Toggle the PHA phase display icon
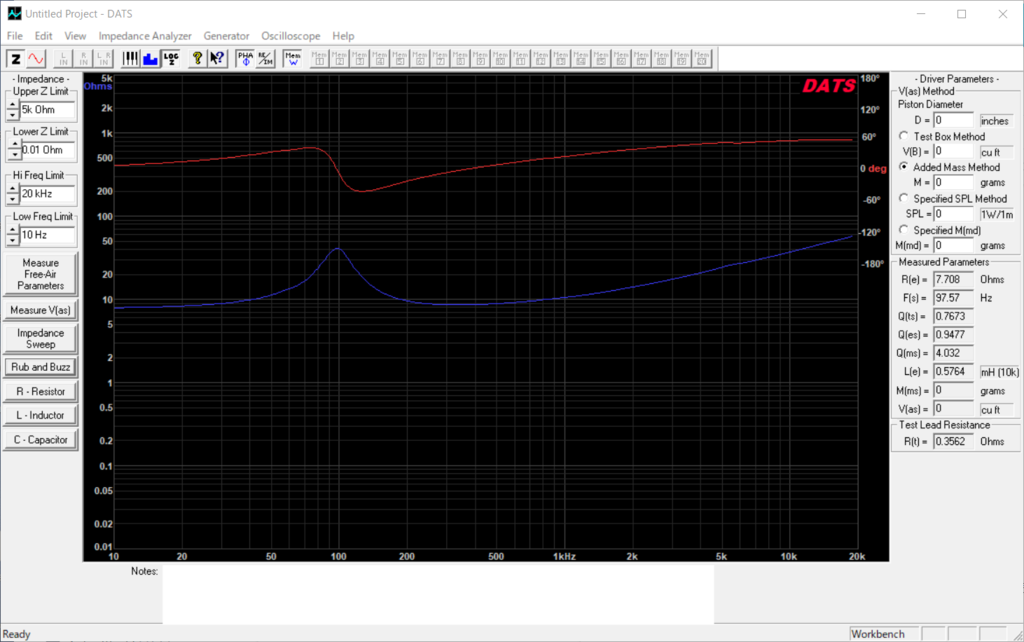The height and width of the screenshot is (642, 1024). point(245,58)
